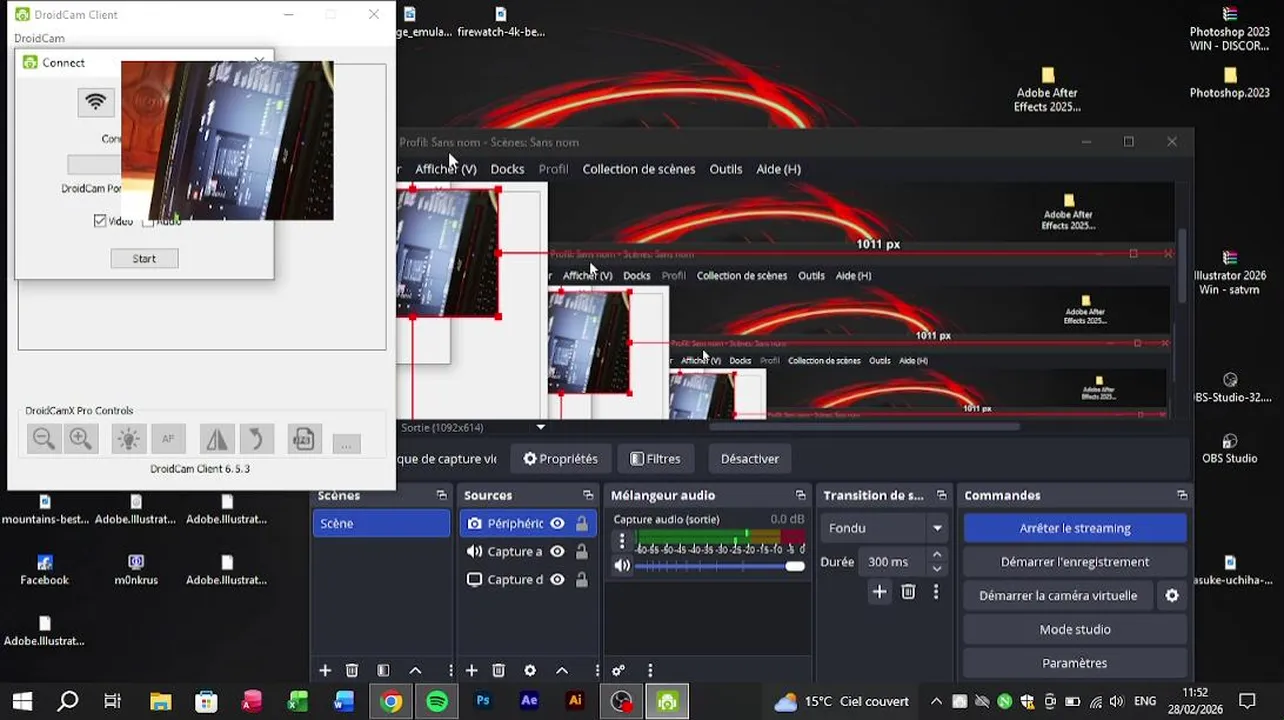Click Arrêter le streaming button
The image size is (1284, 720).
pos(1075,528)
